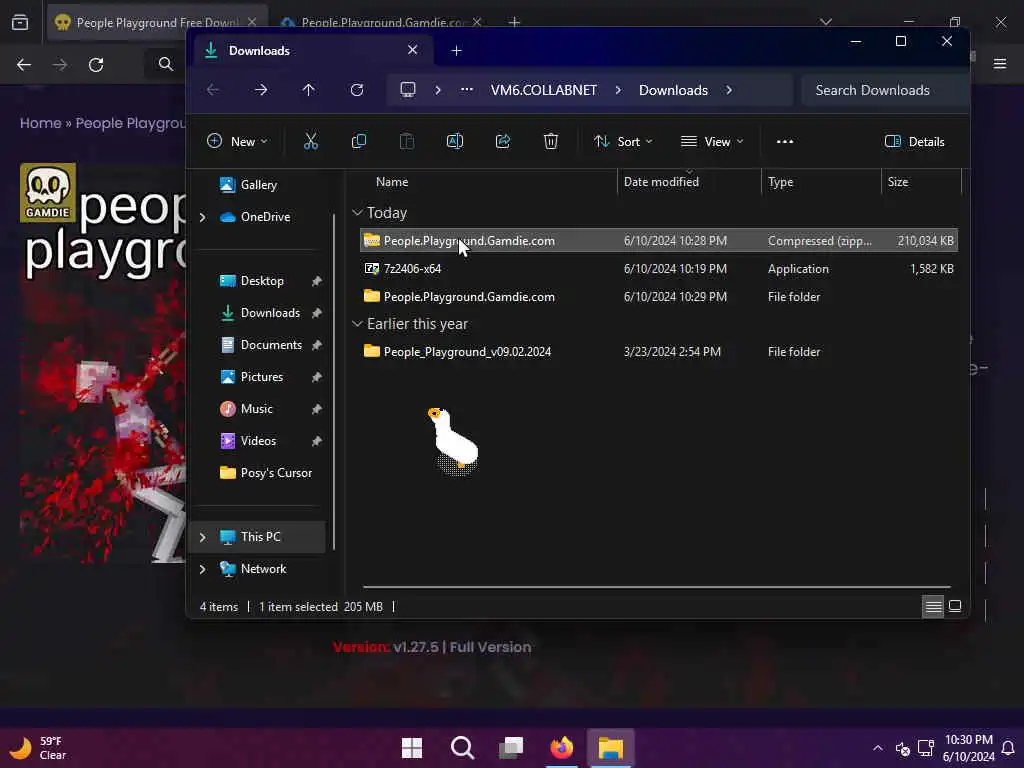1024x768 pixels.
Task: Open new tab in Firefox
Action: pyautogui.click(x=515, y=22)
